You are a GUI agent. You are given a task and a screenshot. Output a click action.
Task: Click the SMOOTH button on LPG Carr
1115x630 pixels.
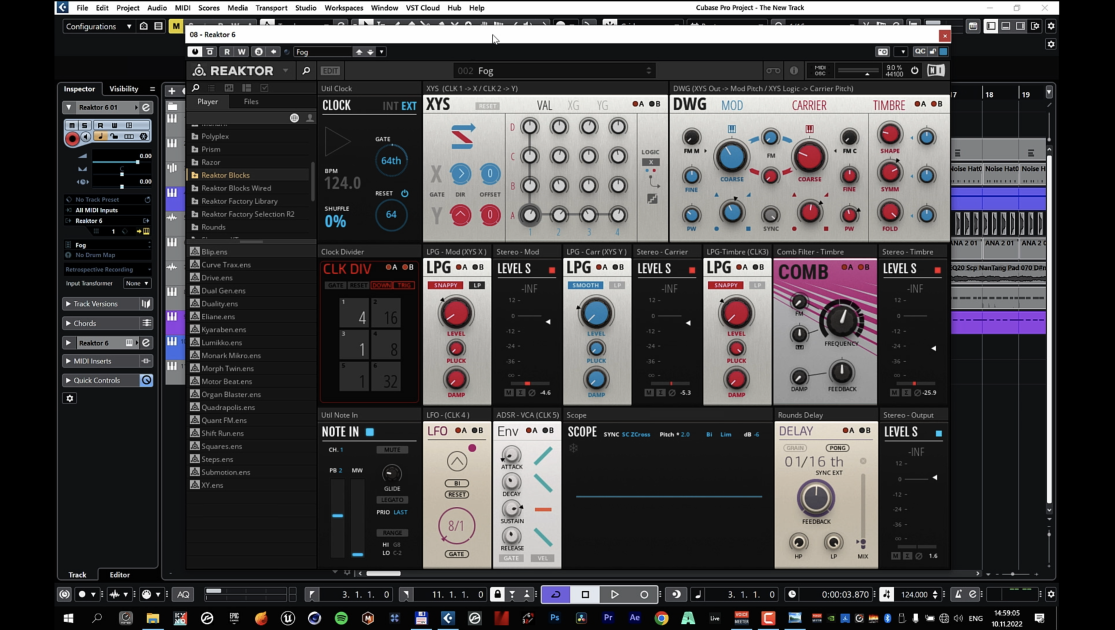(x=585, y=285)
